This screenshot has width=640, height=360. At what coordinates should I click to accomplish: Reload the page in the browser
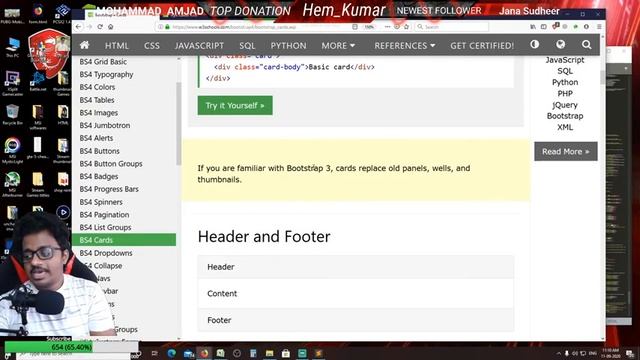coord(100,27)
